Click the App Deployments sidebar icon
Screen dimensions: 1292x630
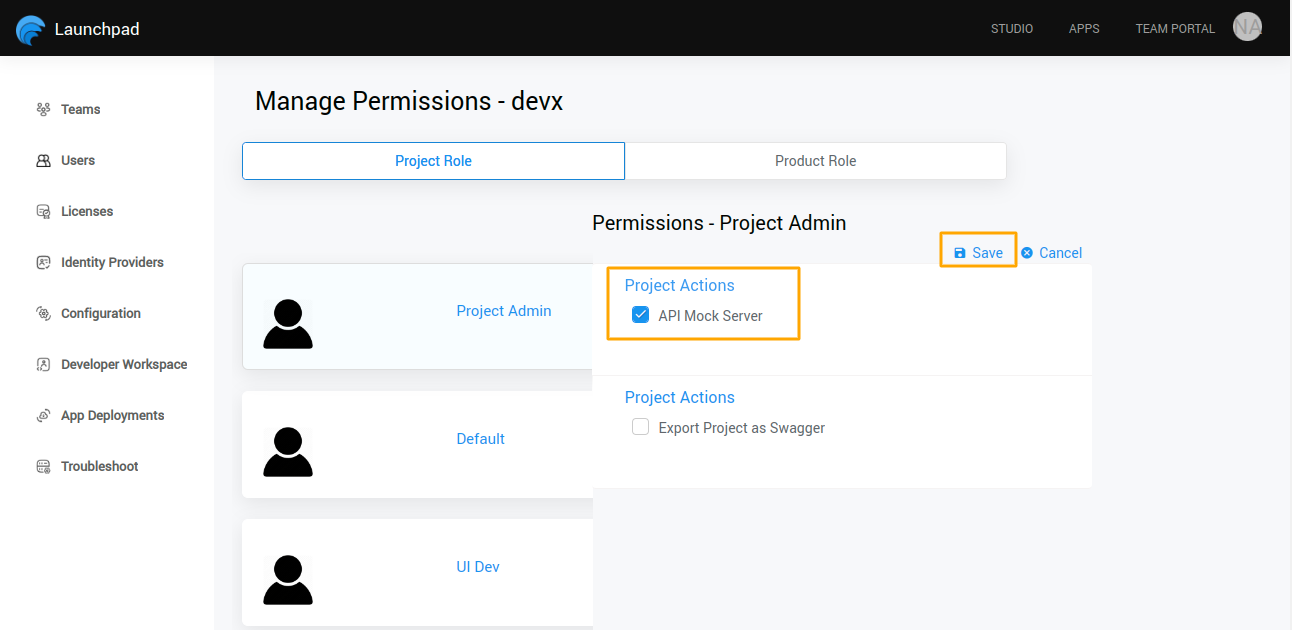pos(43,415)
